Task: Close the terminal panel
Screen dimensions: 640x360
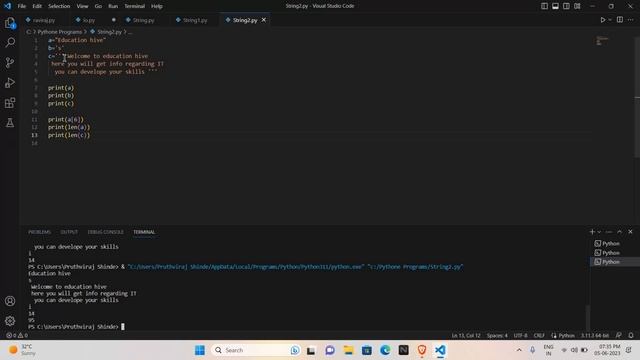Action: 630,232
